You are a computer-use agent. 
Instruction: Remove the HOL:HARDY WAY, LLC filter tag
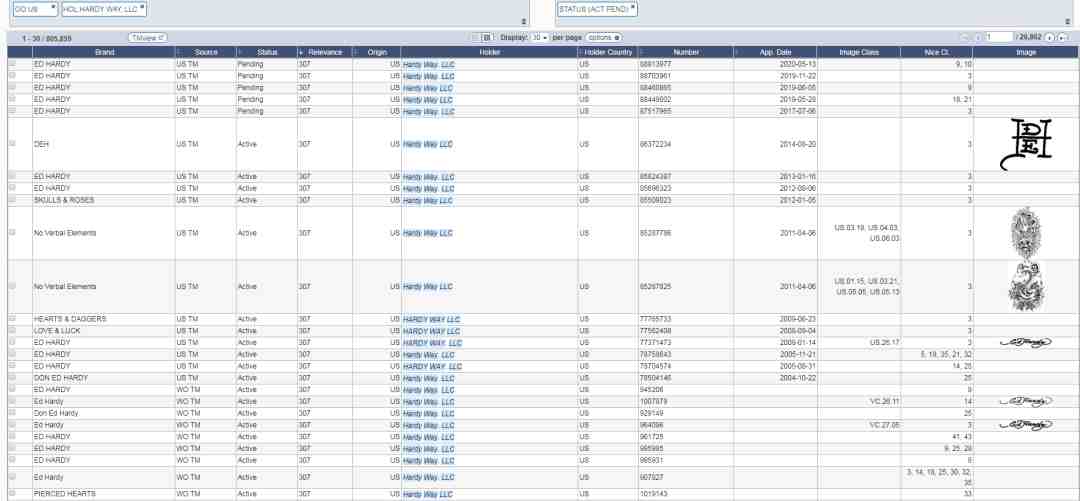143,6
